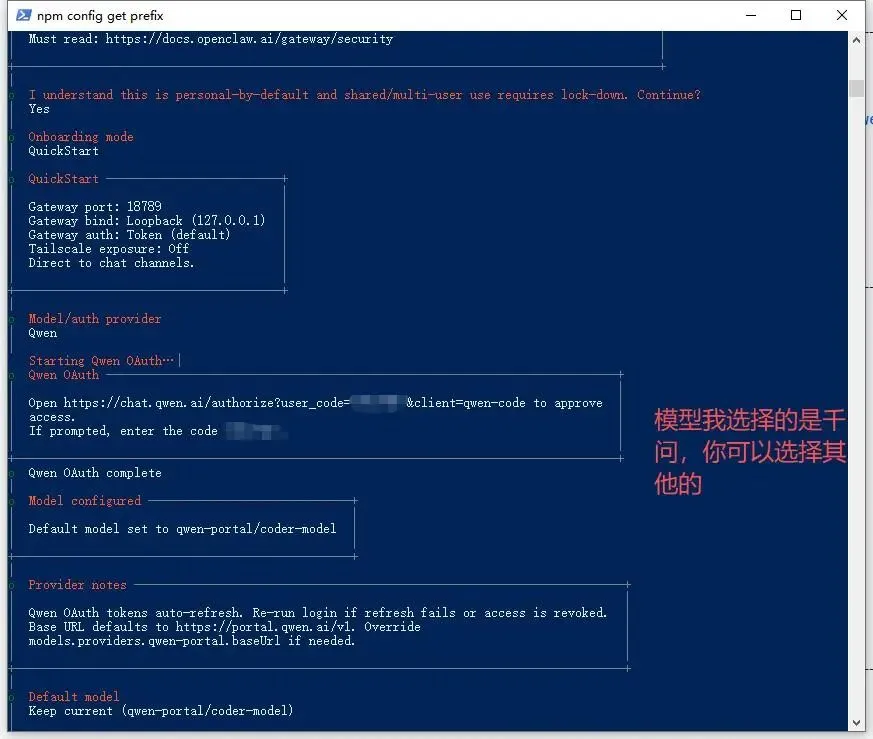Image resolution: width=873 pixels, height=739 pixels.
Task: Click 'Tailscale exposure: Off' line
Action: tap(109, 248)
